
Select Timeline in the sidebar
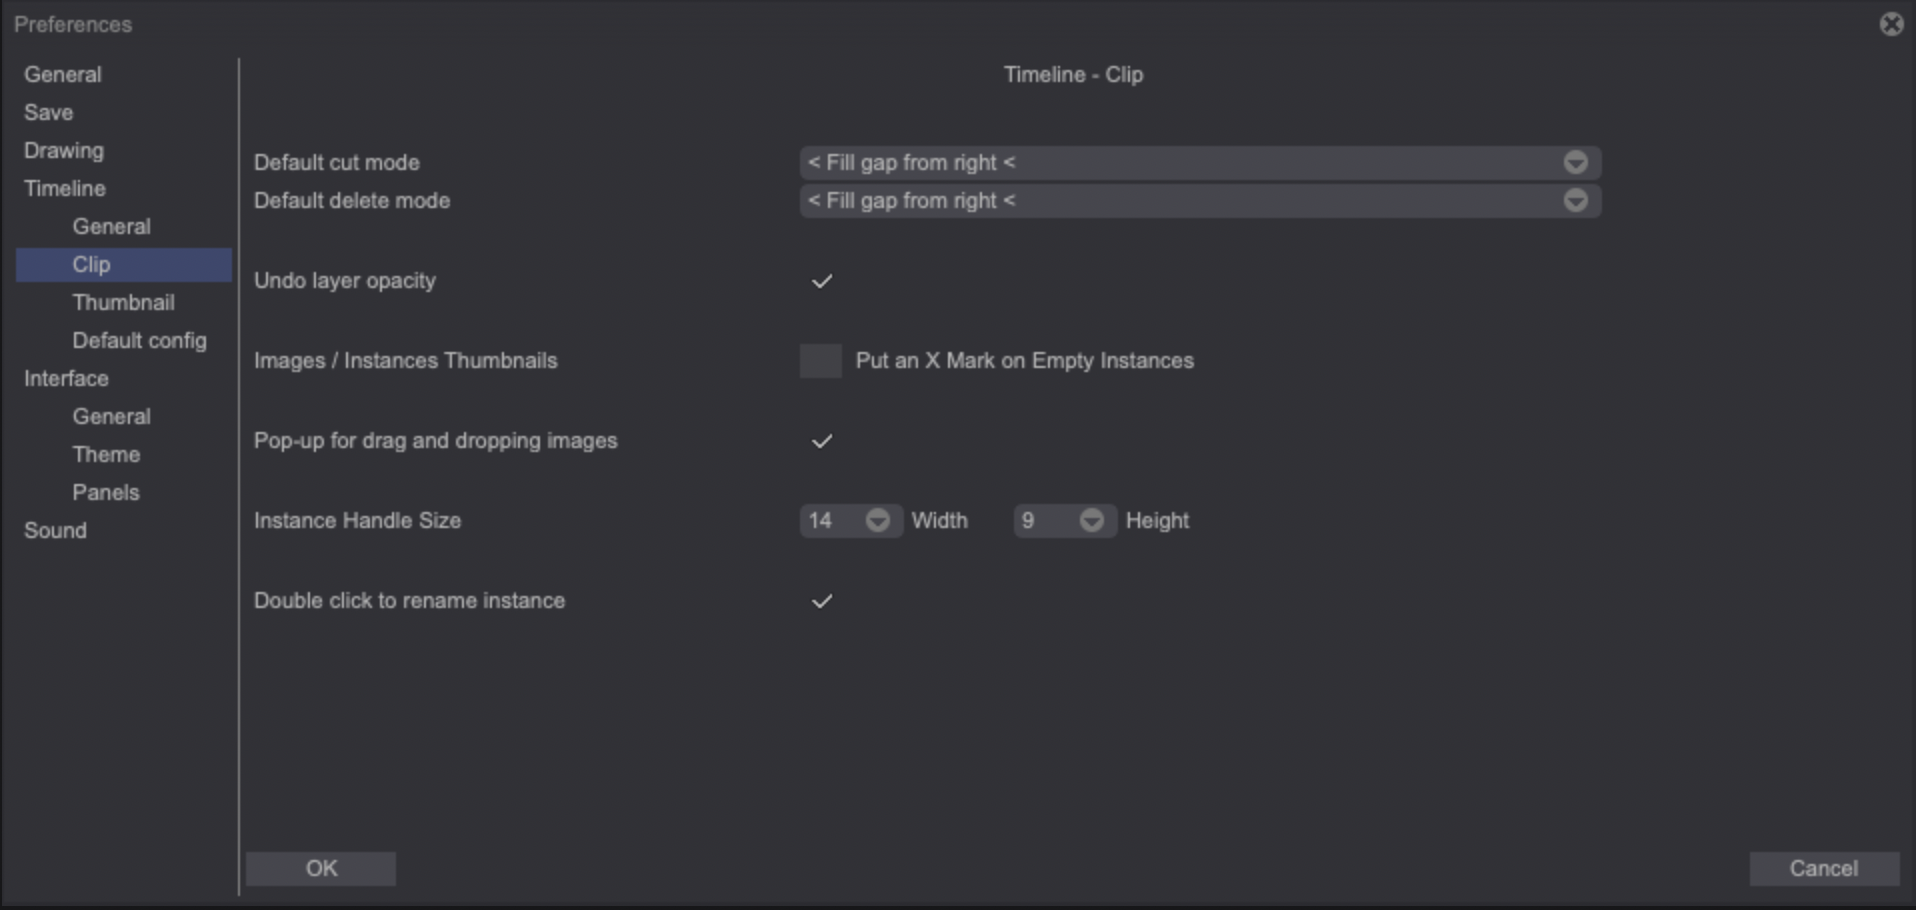pyautogui.click(x=64, y=188)
